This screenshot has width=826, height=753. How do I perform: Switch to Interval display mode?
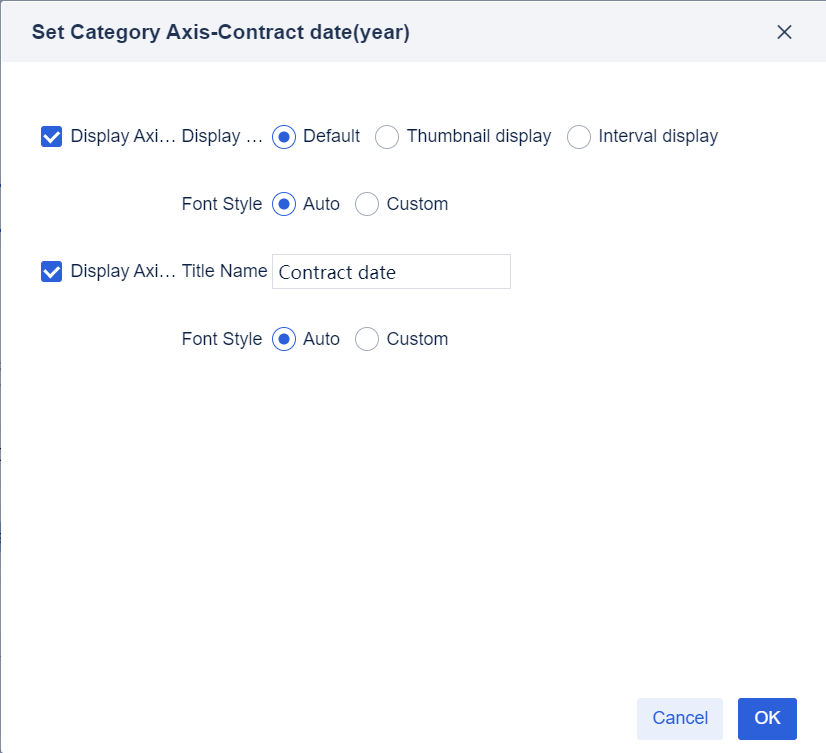coord(579,137)
